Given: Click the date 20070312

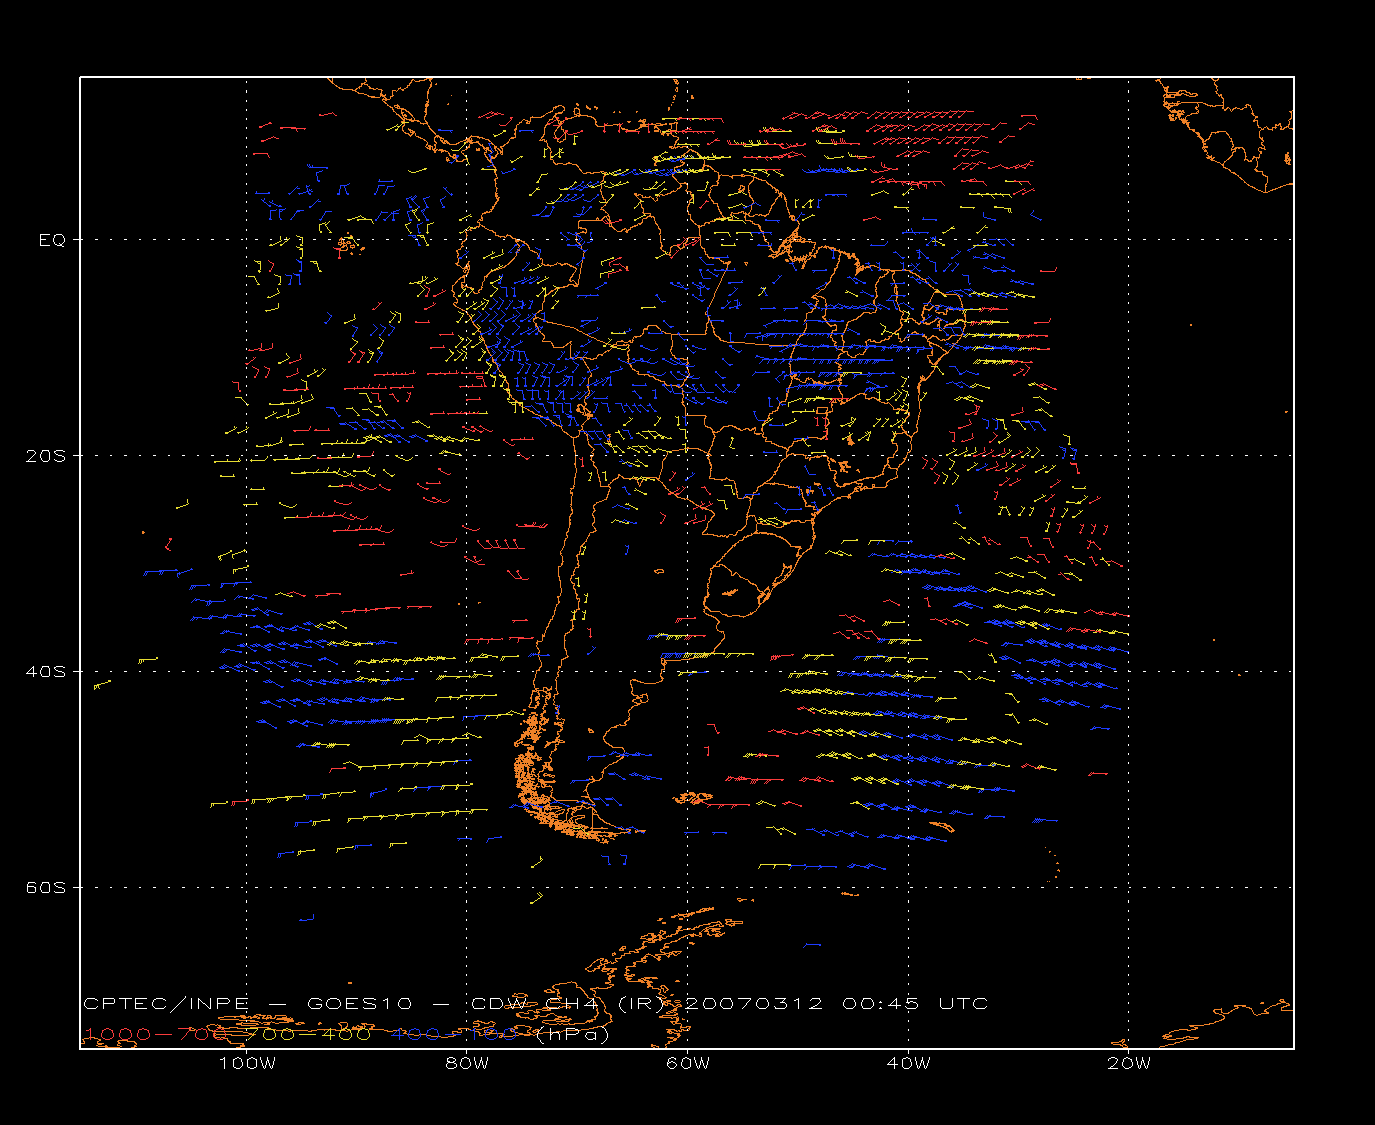Looking at the screenshot, I should click(x=753, y=1004).
